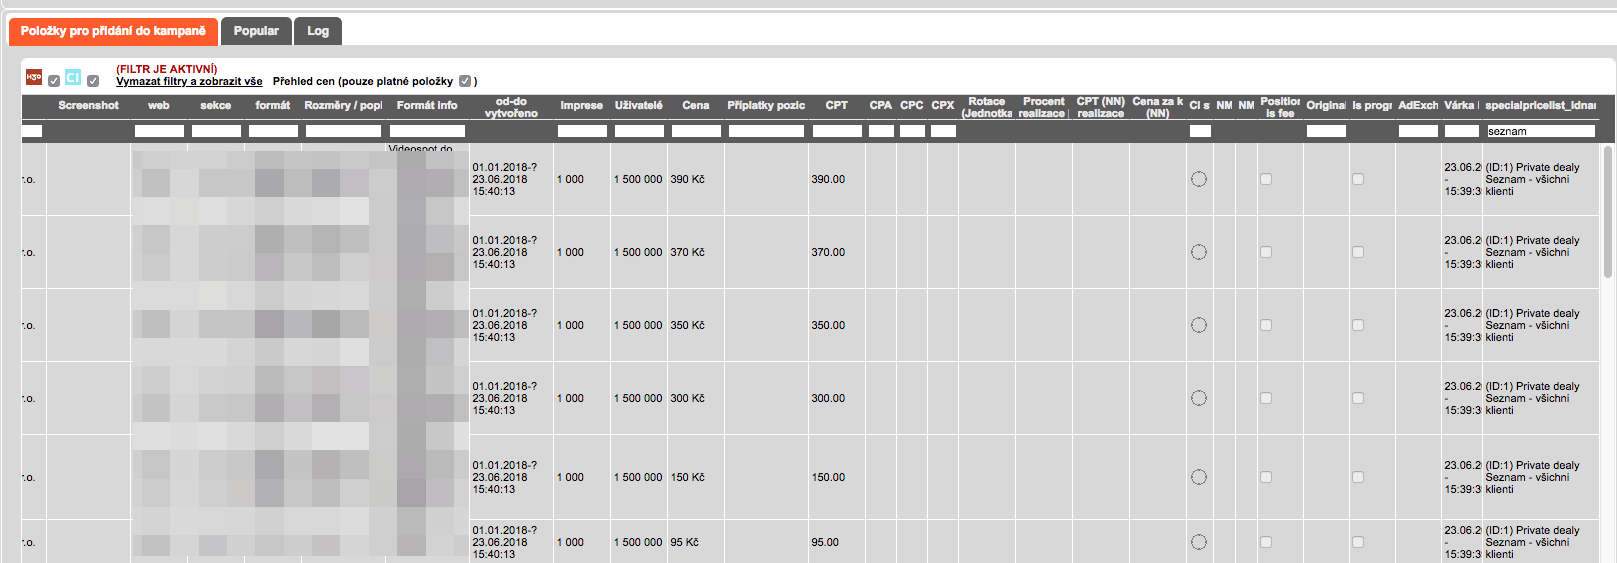Open the Log tab

click(x=318, y=31)
